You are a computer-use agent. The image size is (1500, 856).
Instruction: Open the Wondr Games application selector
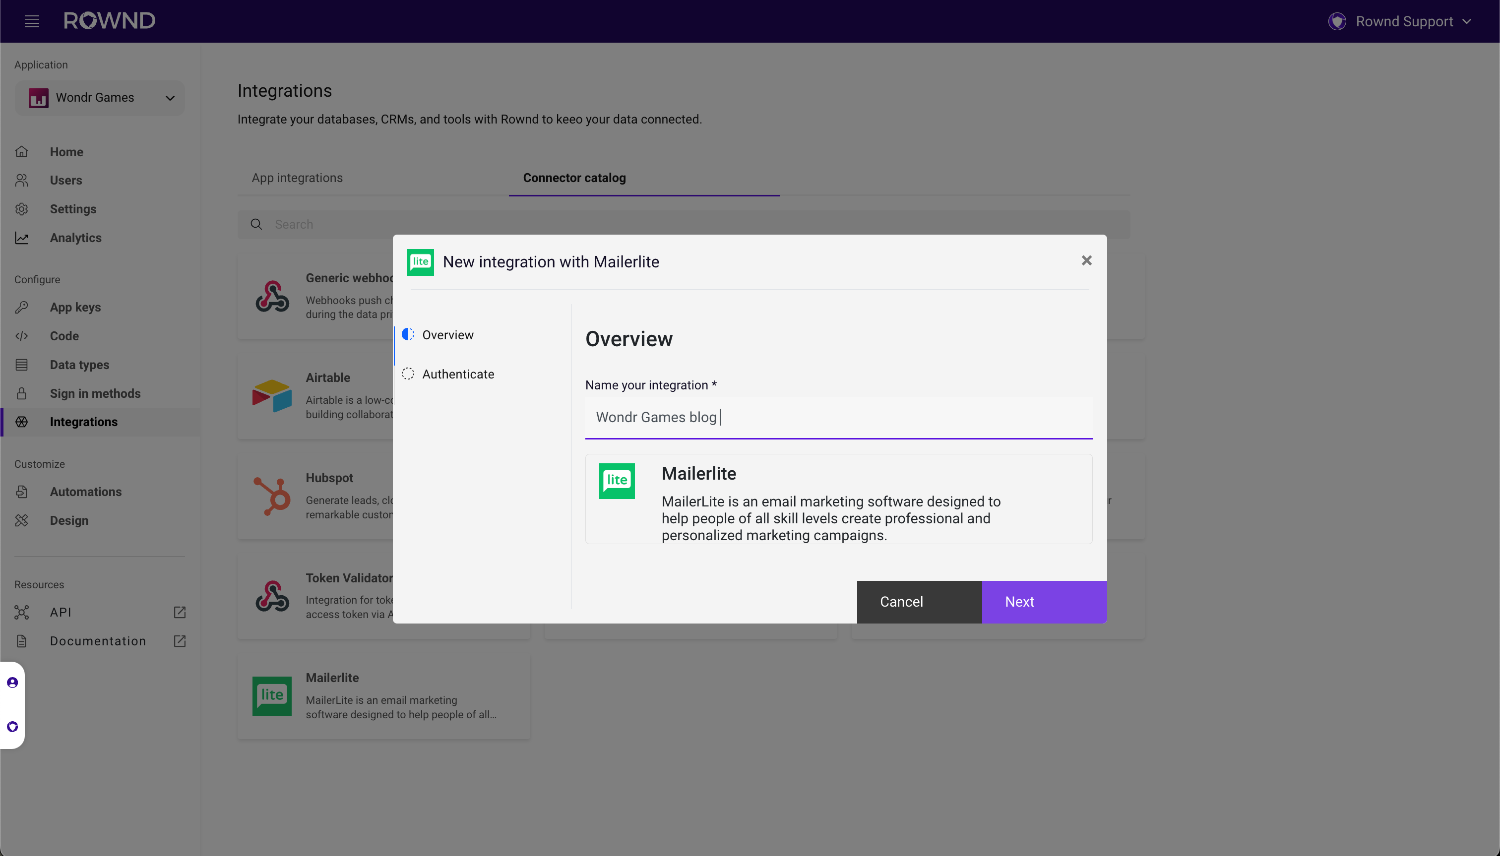pos(100,98)
